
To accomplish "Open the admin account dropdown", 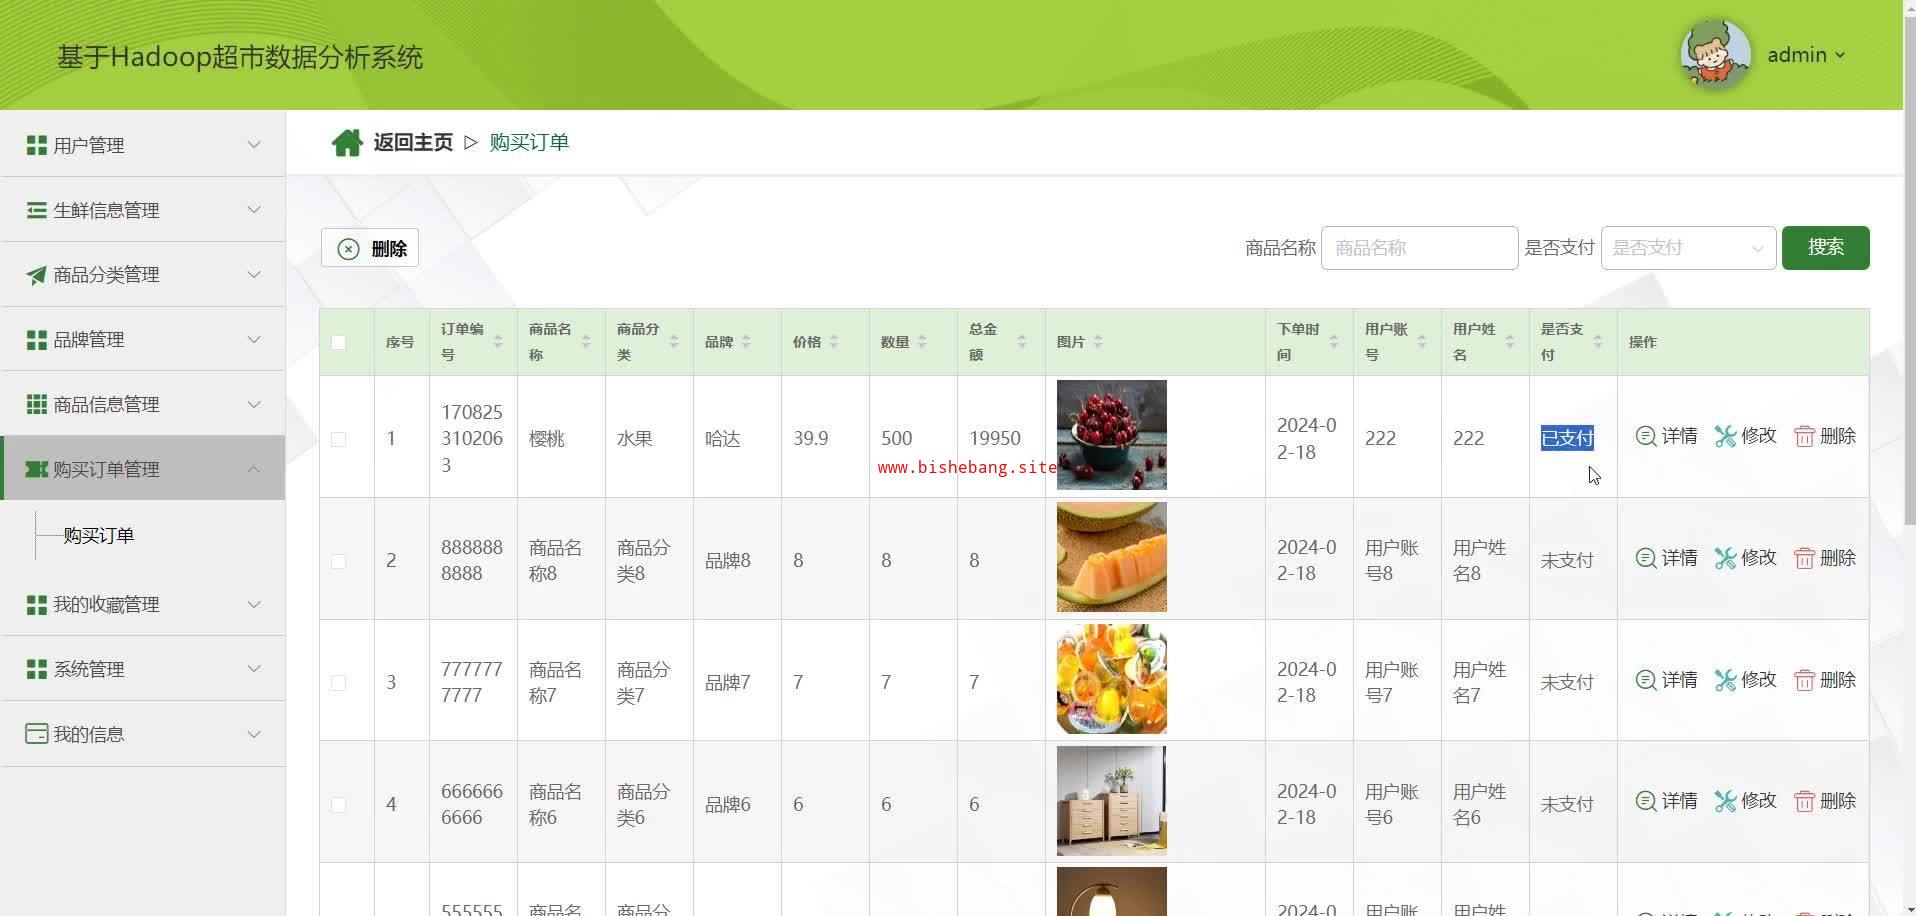I will (1806, 55).
